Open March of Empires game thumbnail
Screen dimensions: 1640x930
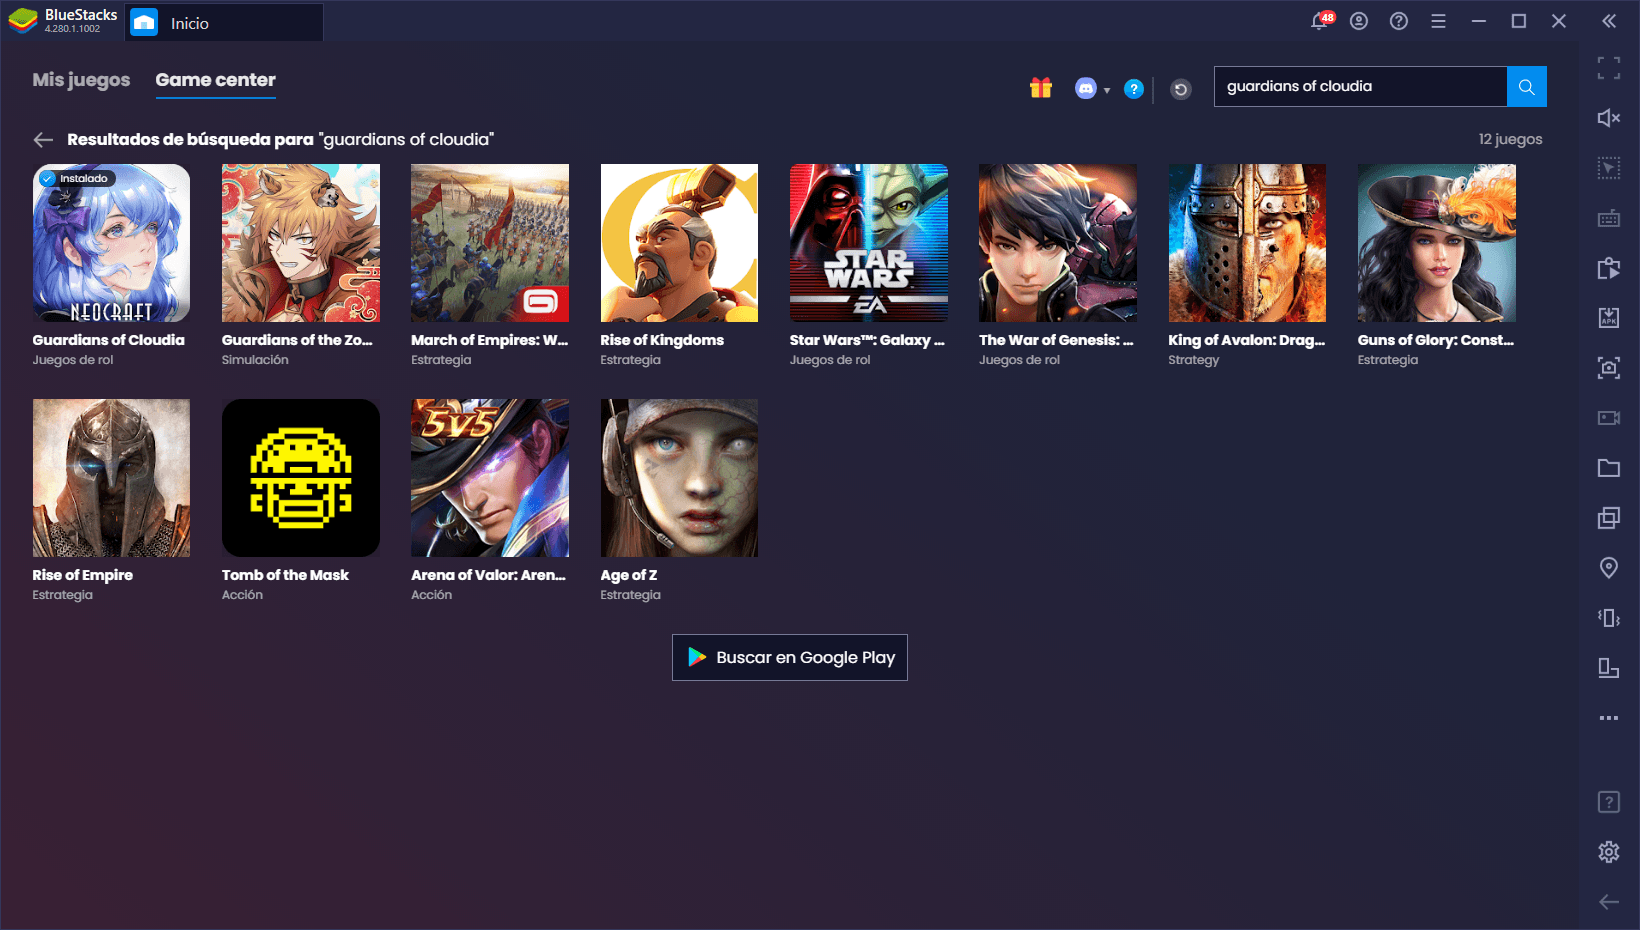pos(490,243)
